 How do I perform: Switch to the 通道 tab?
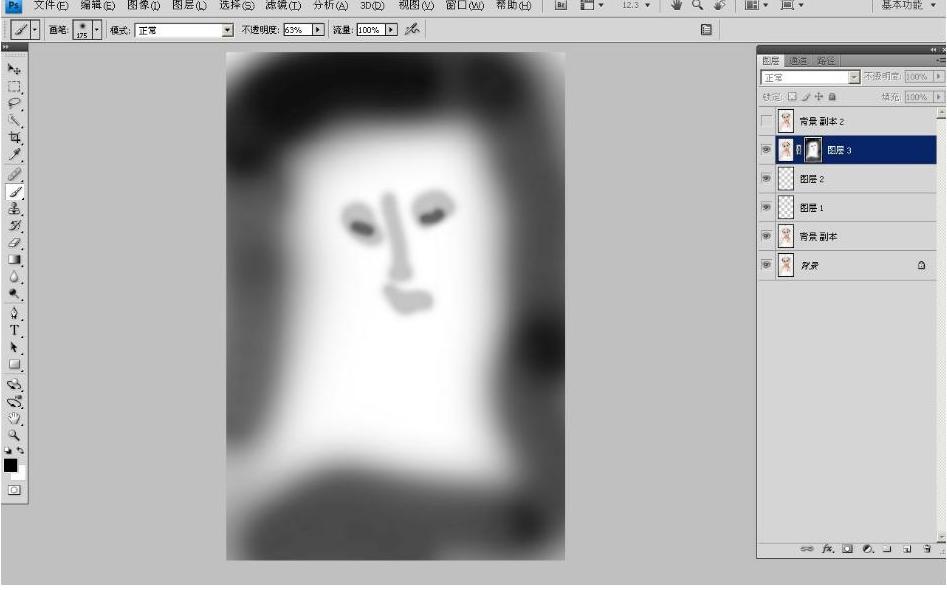tap(798, 61)
